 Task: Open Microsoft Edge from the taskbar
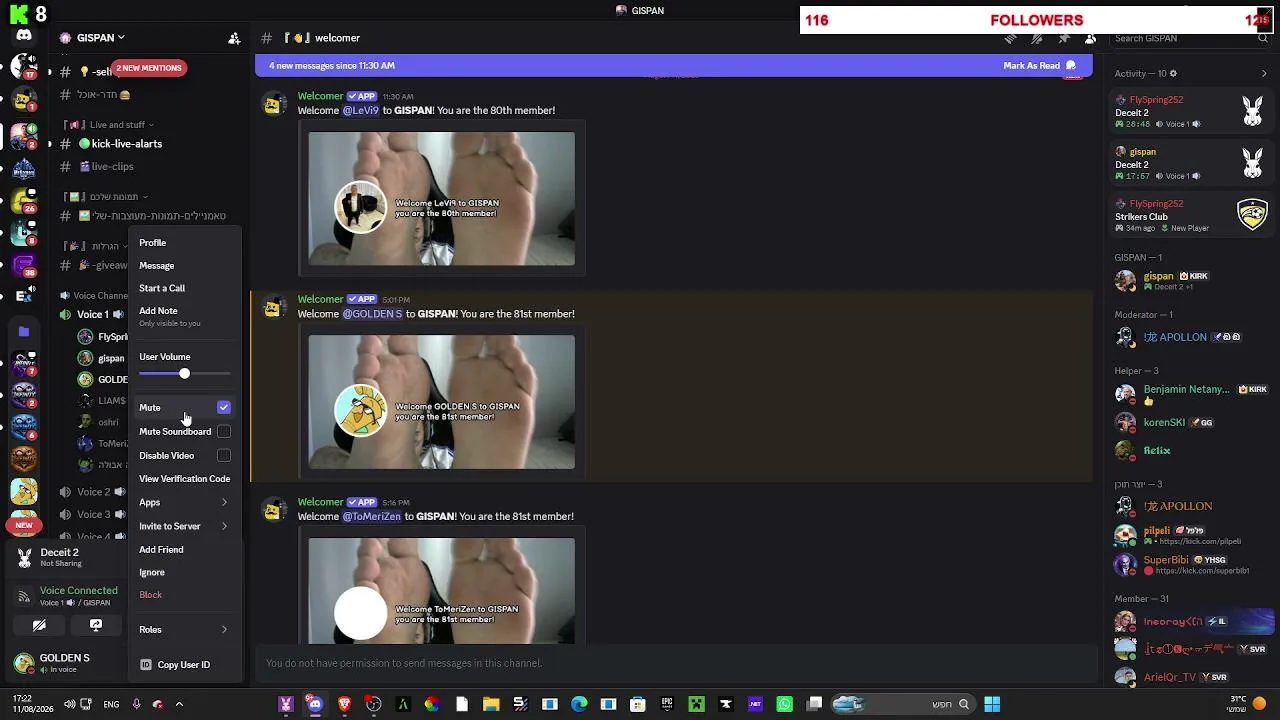point(579,704)
